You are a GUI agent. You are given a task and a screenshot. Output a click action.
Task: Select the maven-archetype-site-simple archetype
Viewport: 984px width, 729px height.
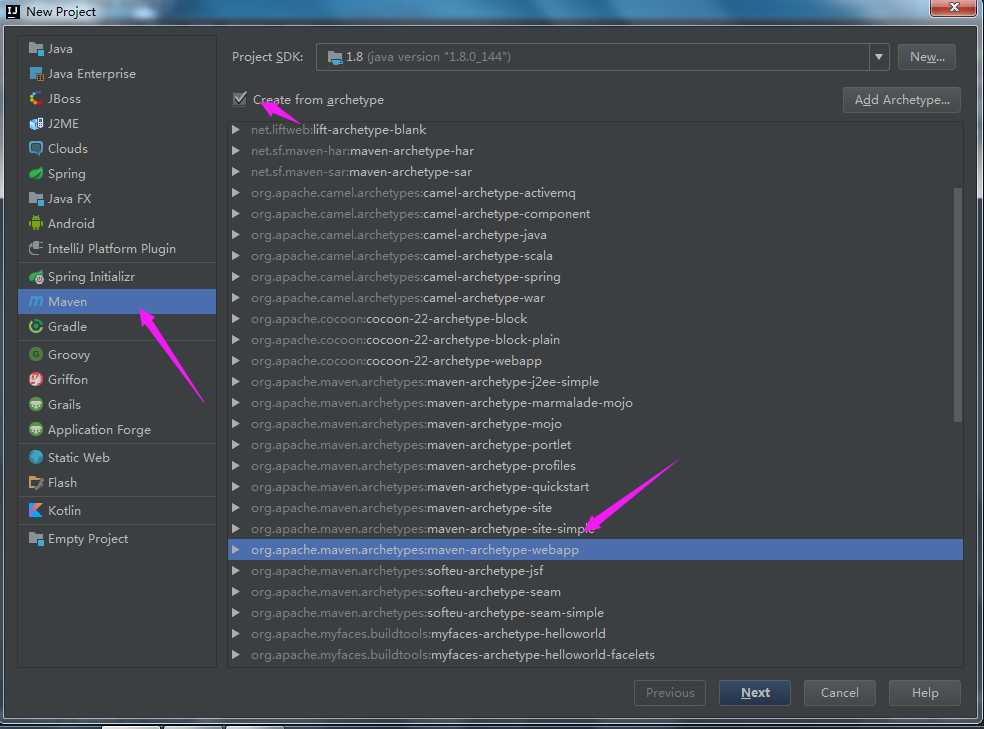point(595,529)
